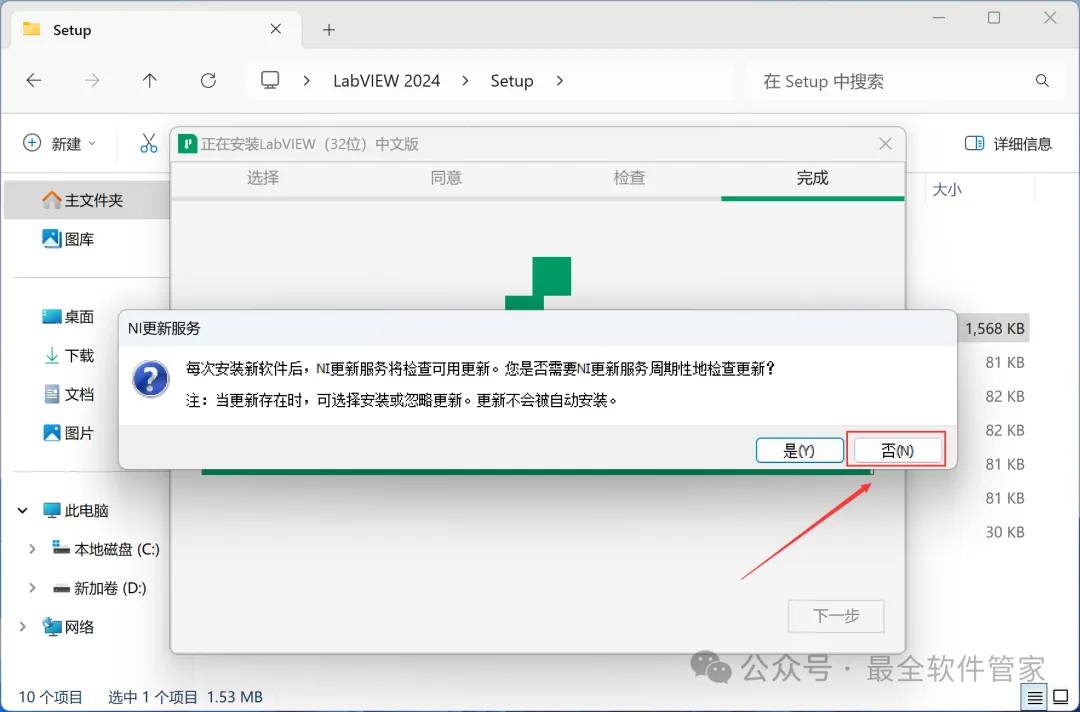Viewport: 1080px width, 712px height.
Task: Close the LabVIEW installer window
Action: click(x=885, y=144)
